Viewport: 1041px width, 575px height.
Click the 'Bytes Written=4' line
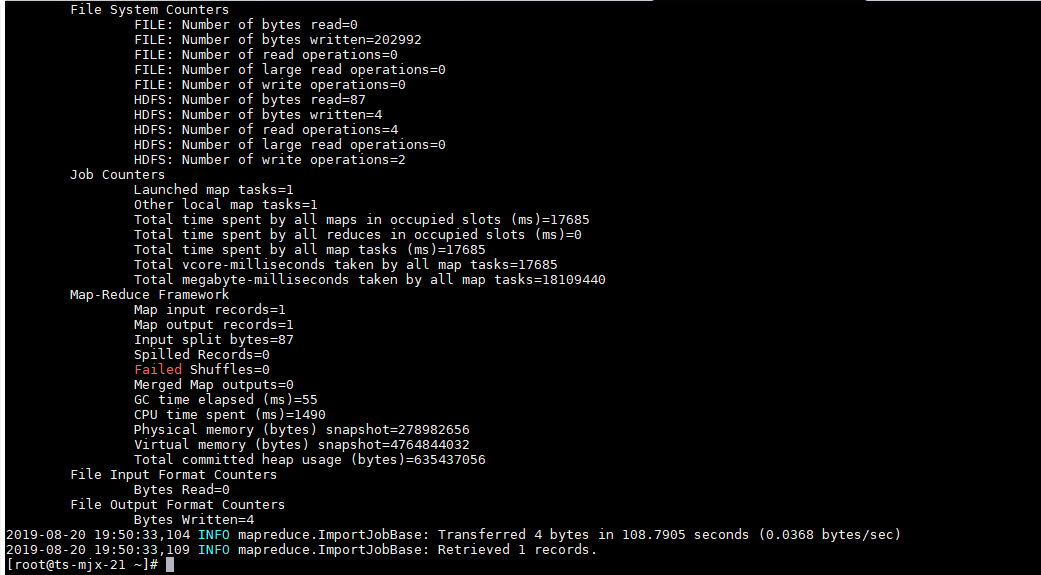coord(193,520)
